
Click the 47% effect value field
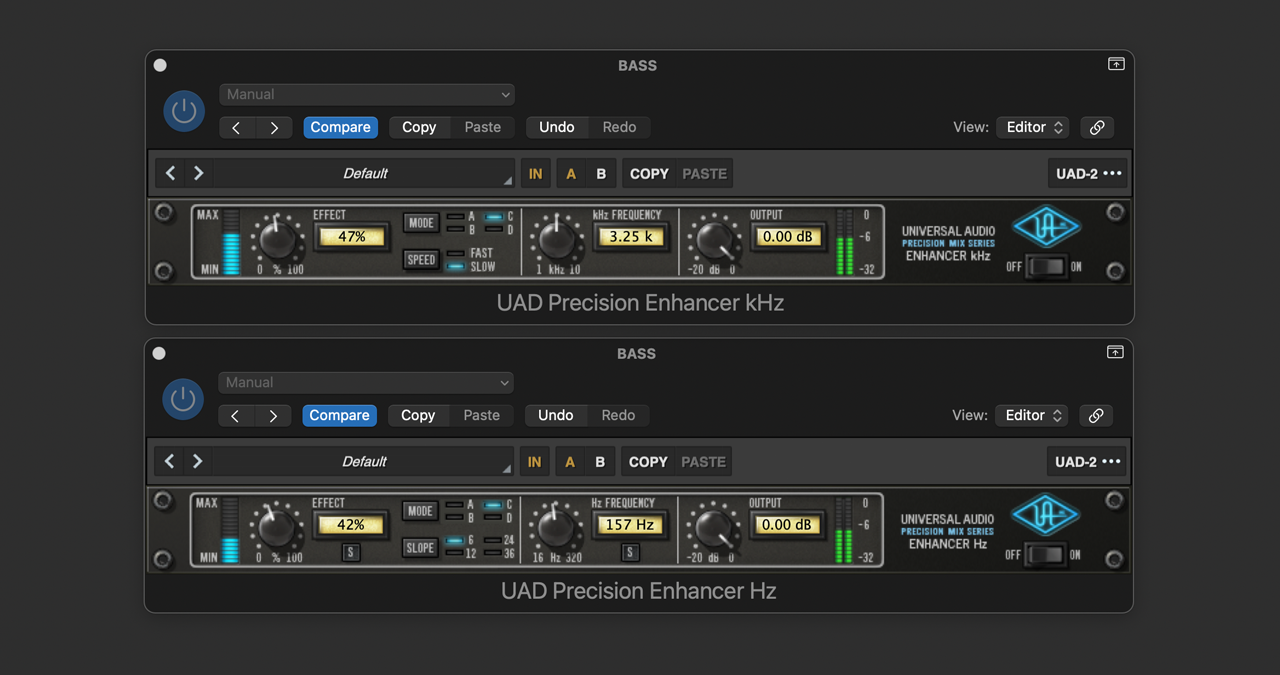351,237
